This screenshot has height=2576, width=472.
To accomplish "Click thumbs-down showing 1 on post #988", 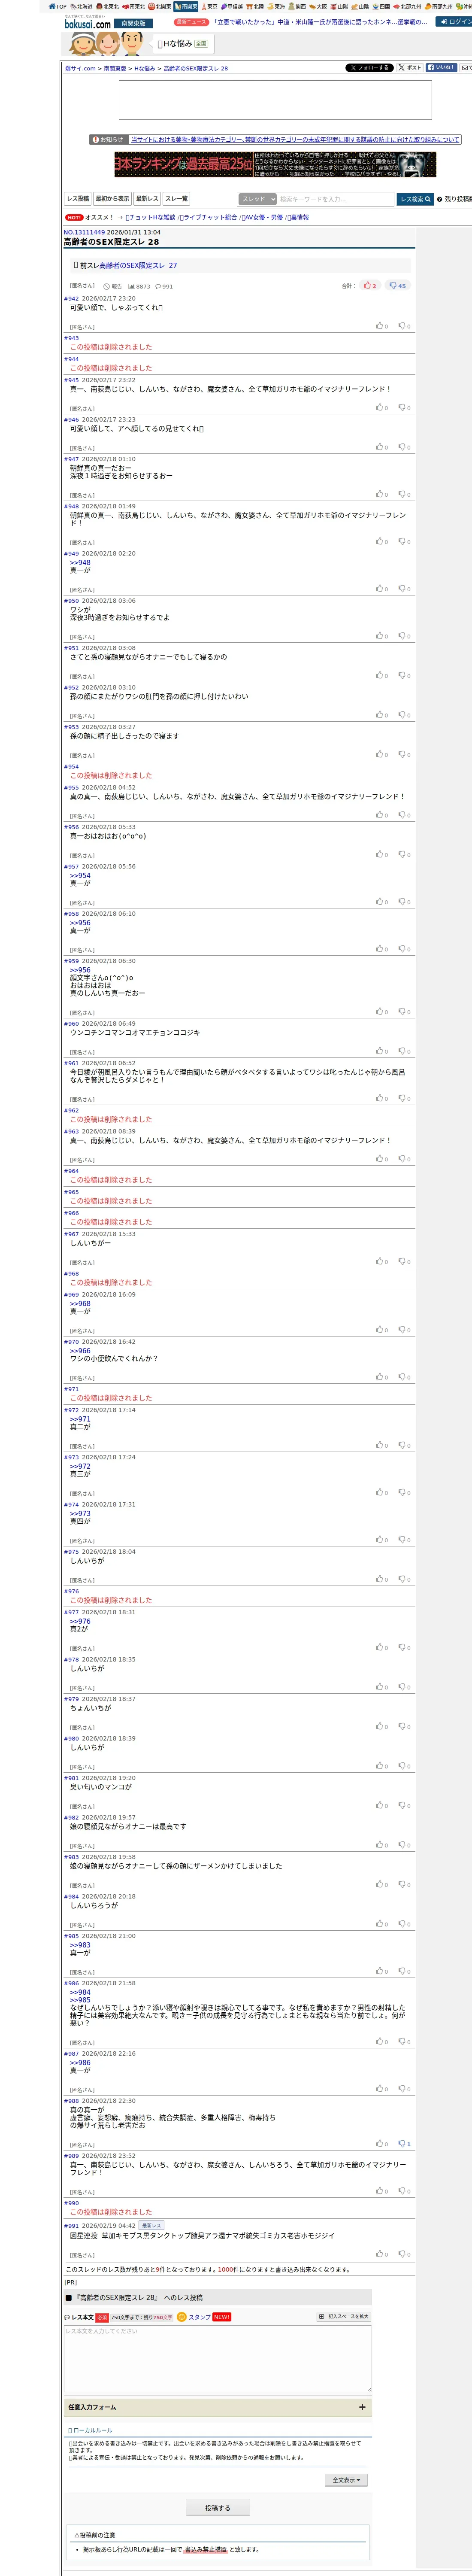I will [404, 2144].
